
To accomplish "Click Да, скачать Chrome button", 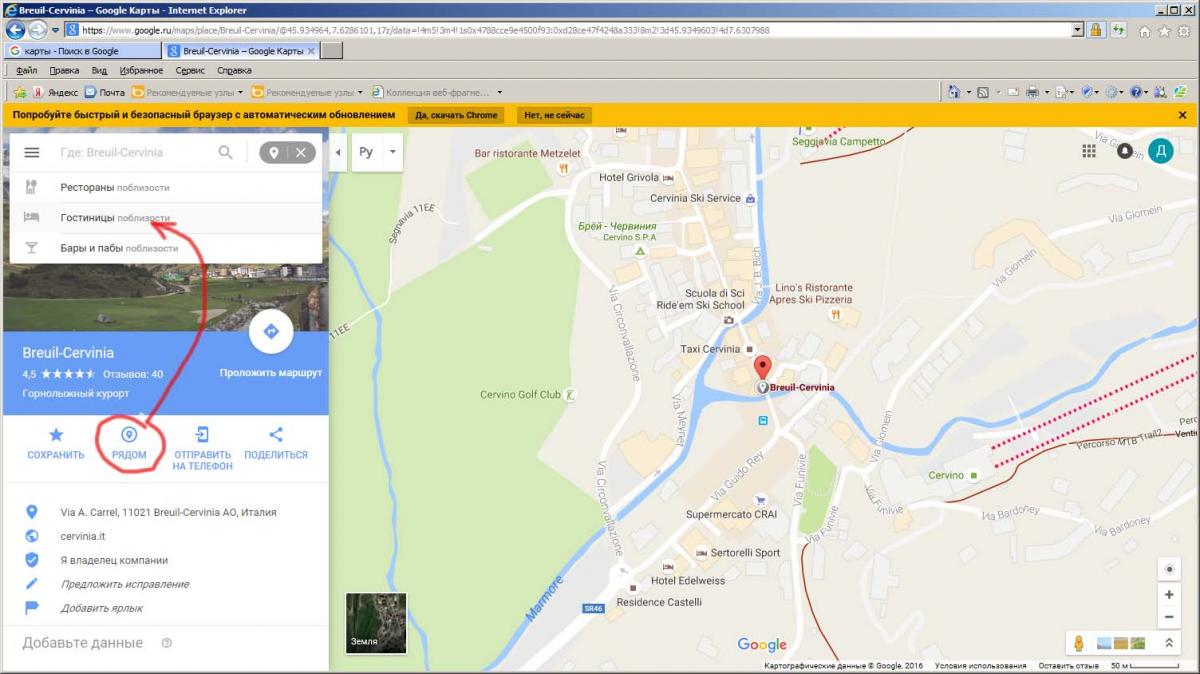I will coord(455,115).
